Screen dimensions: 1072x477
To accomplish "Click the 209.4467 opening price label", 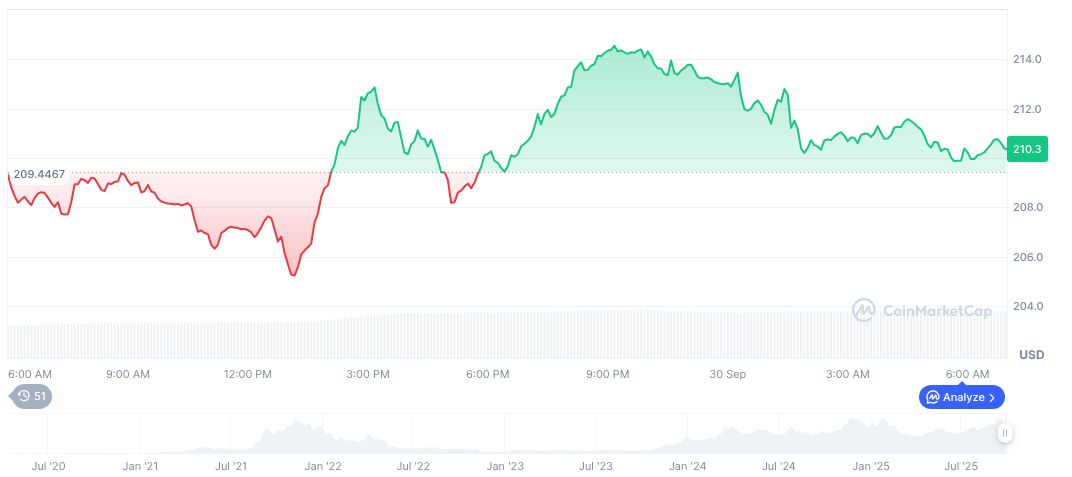I will 39,174.
